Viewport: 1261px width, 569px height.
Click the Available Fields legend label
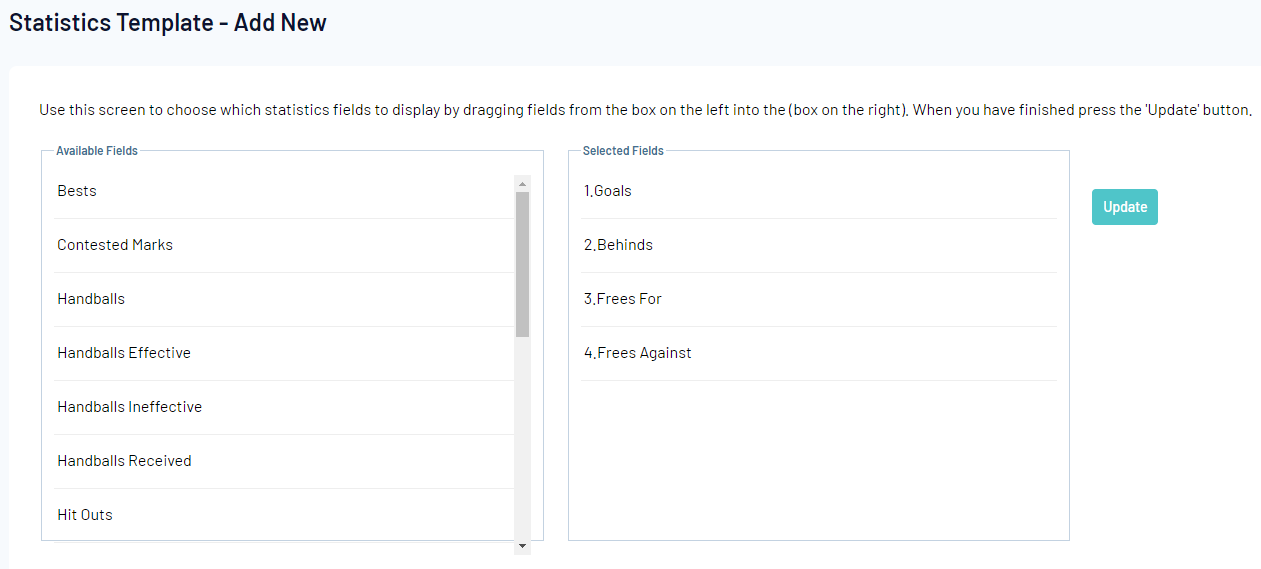click(x=97, y=151)
